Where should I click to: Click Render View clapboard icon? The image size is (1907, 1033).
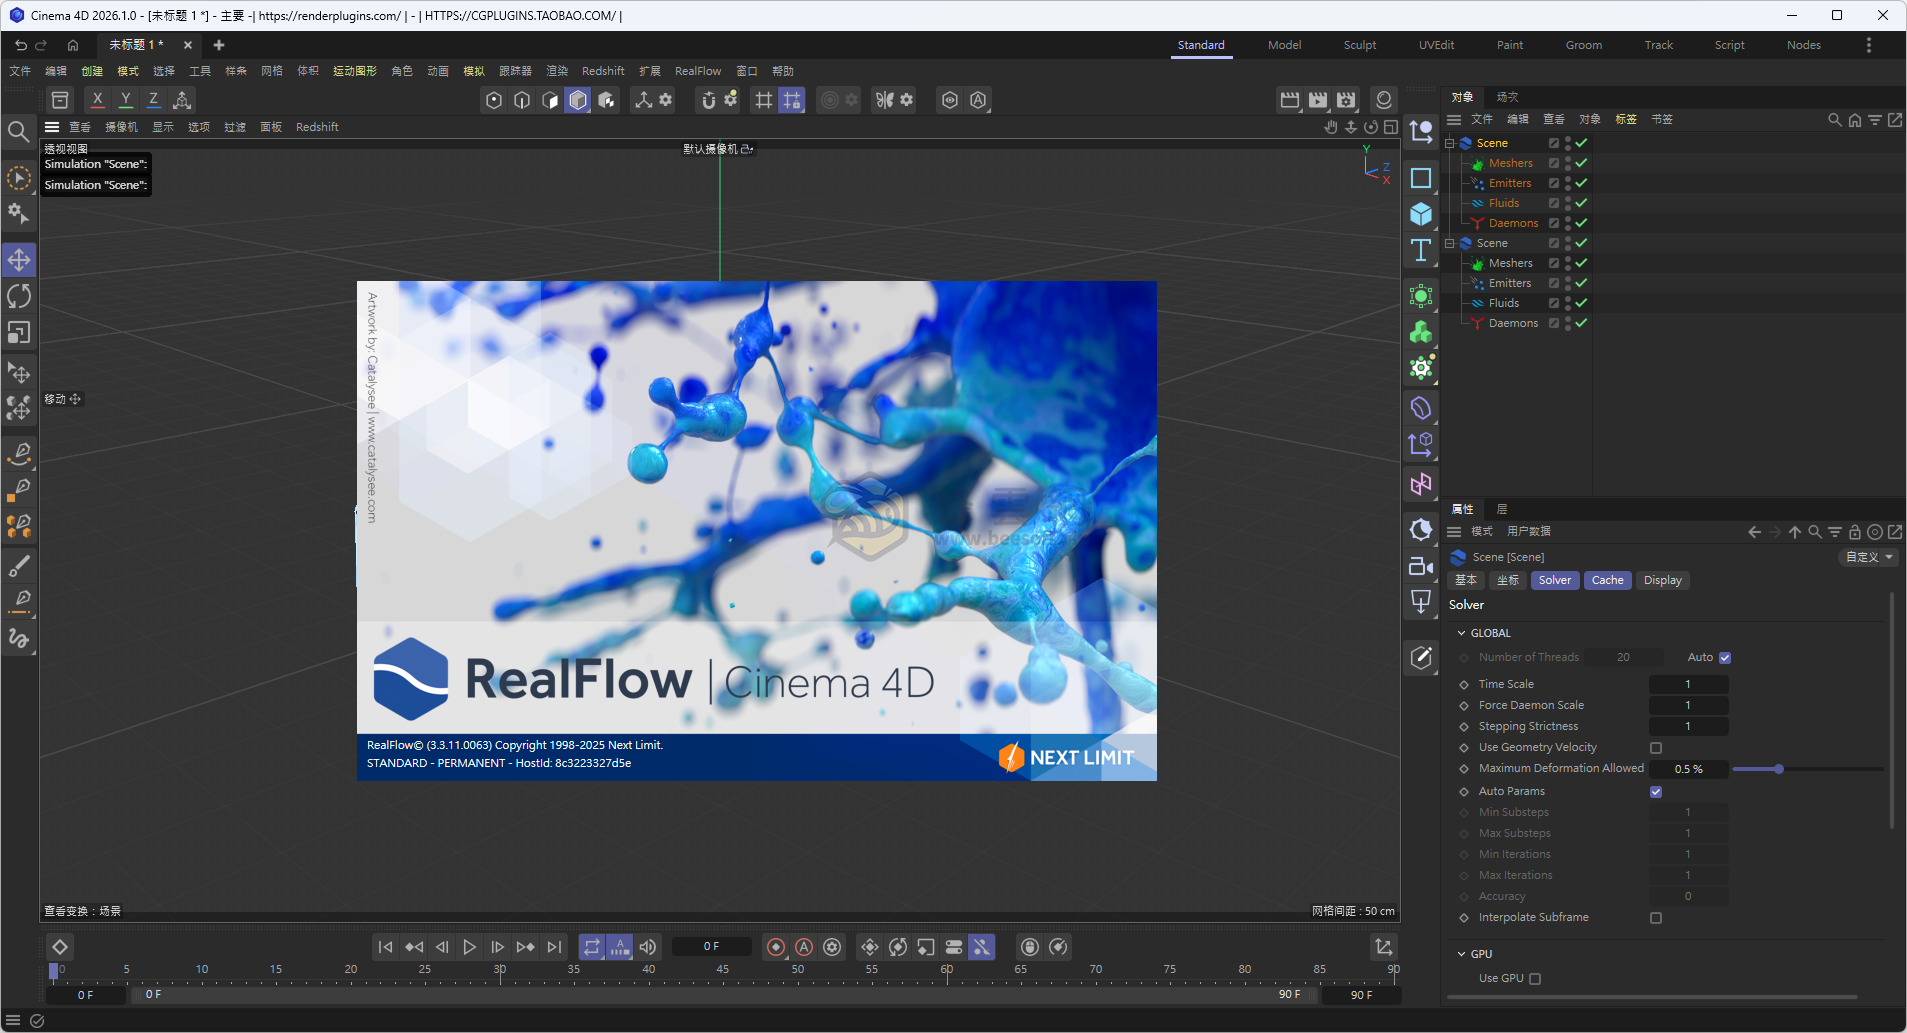pos(1290,100)
